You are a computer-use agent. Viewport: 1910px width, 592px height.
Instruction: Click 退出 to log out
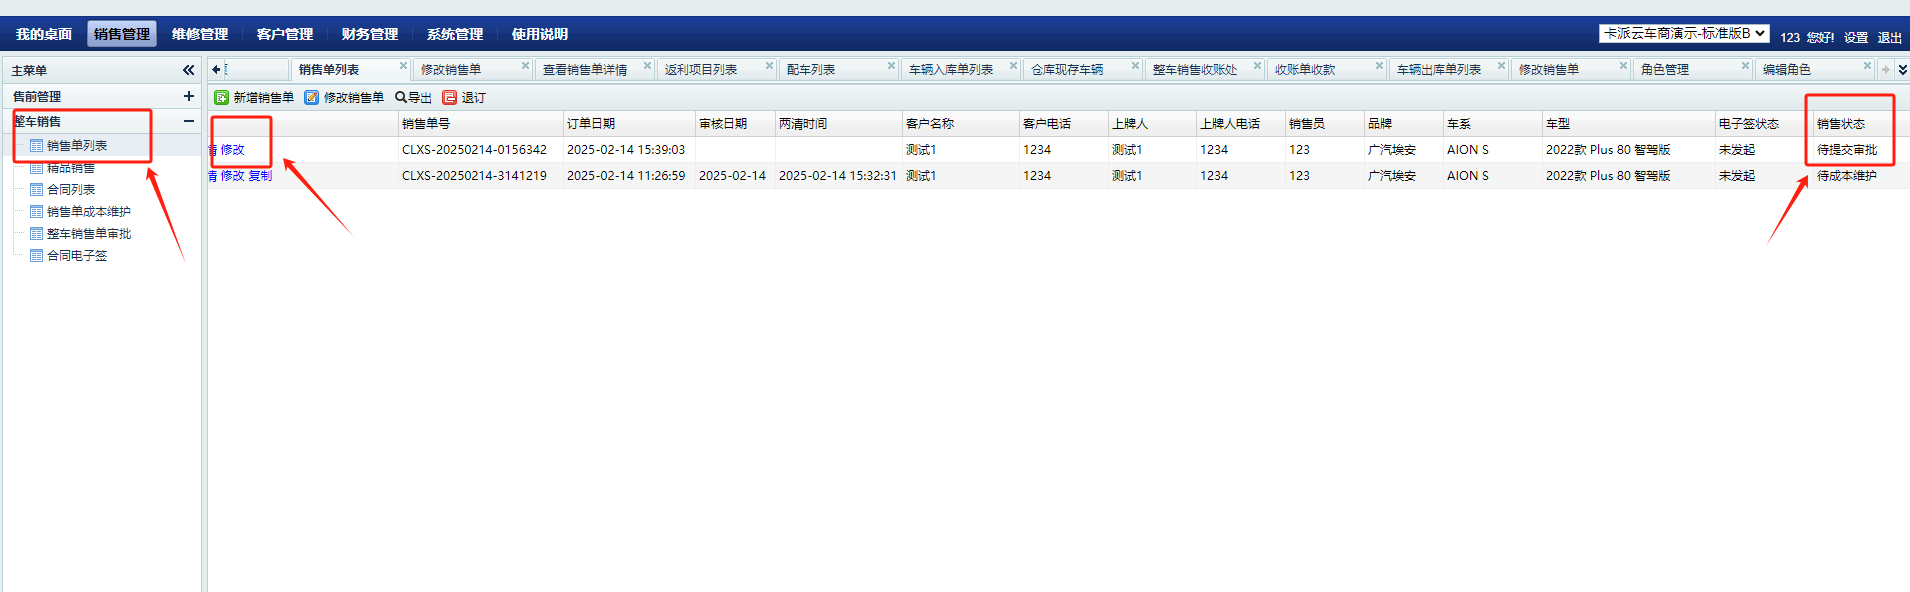coord(1889,38)
